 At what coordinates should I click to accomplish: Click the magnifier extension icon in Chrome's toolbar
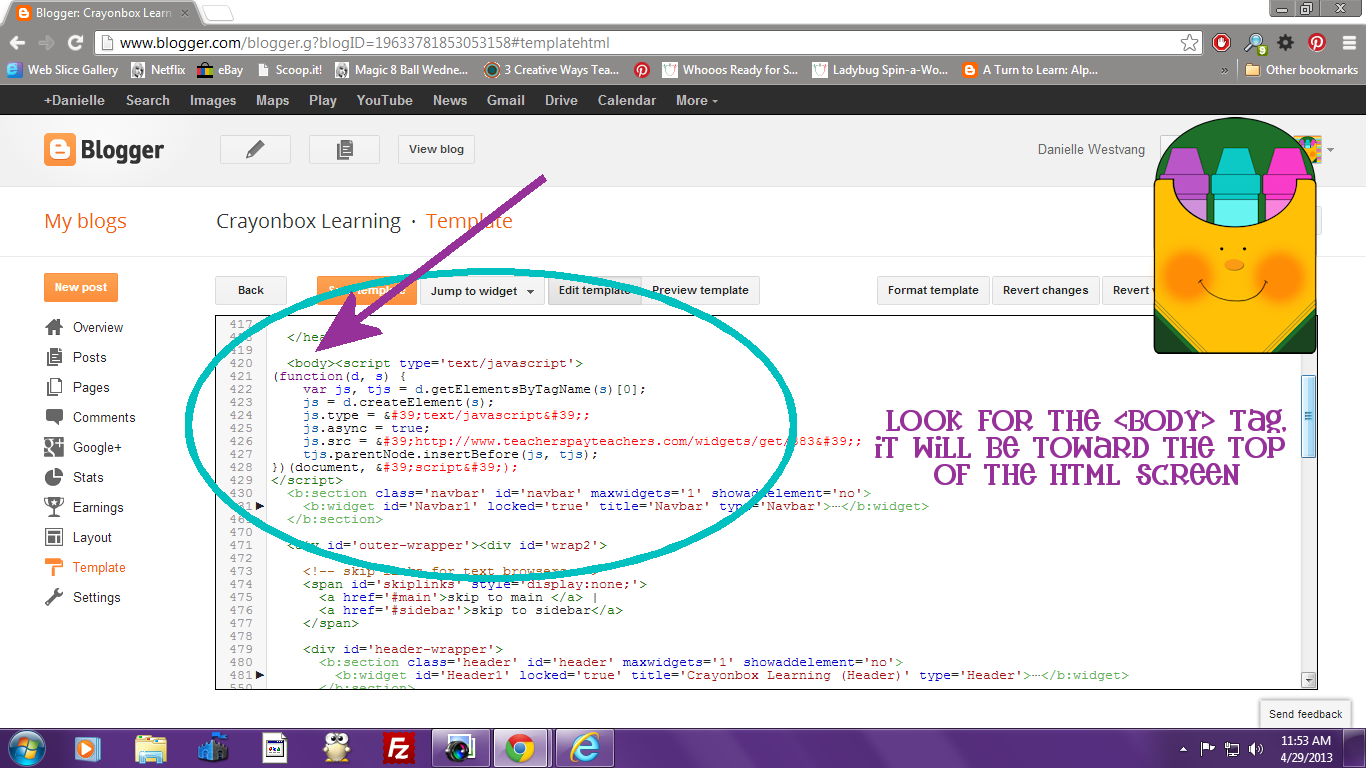tap(1254, 43)
